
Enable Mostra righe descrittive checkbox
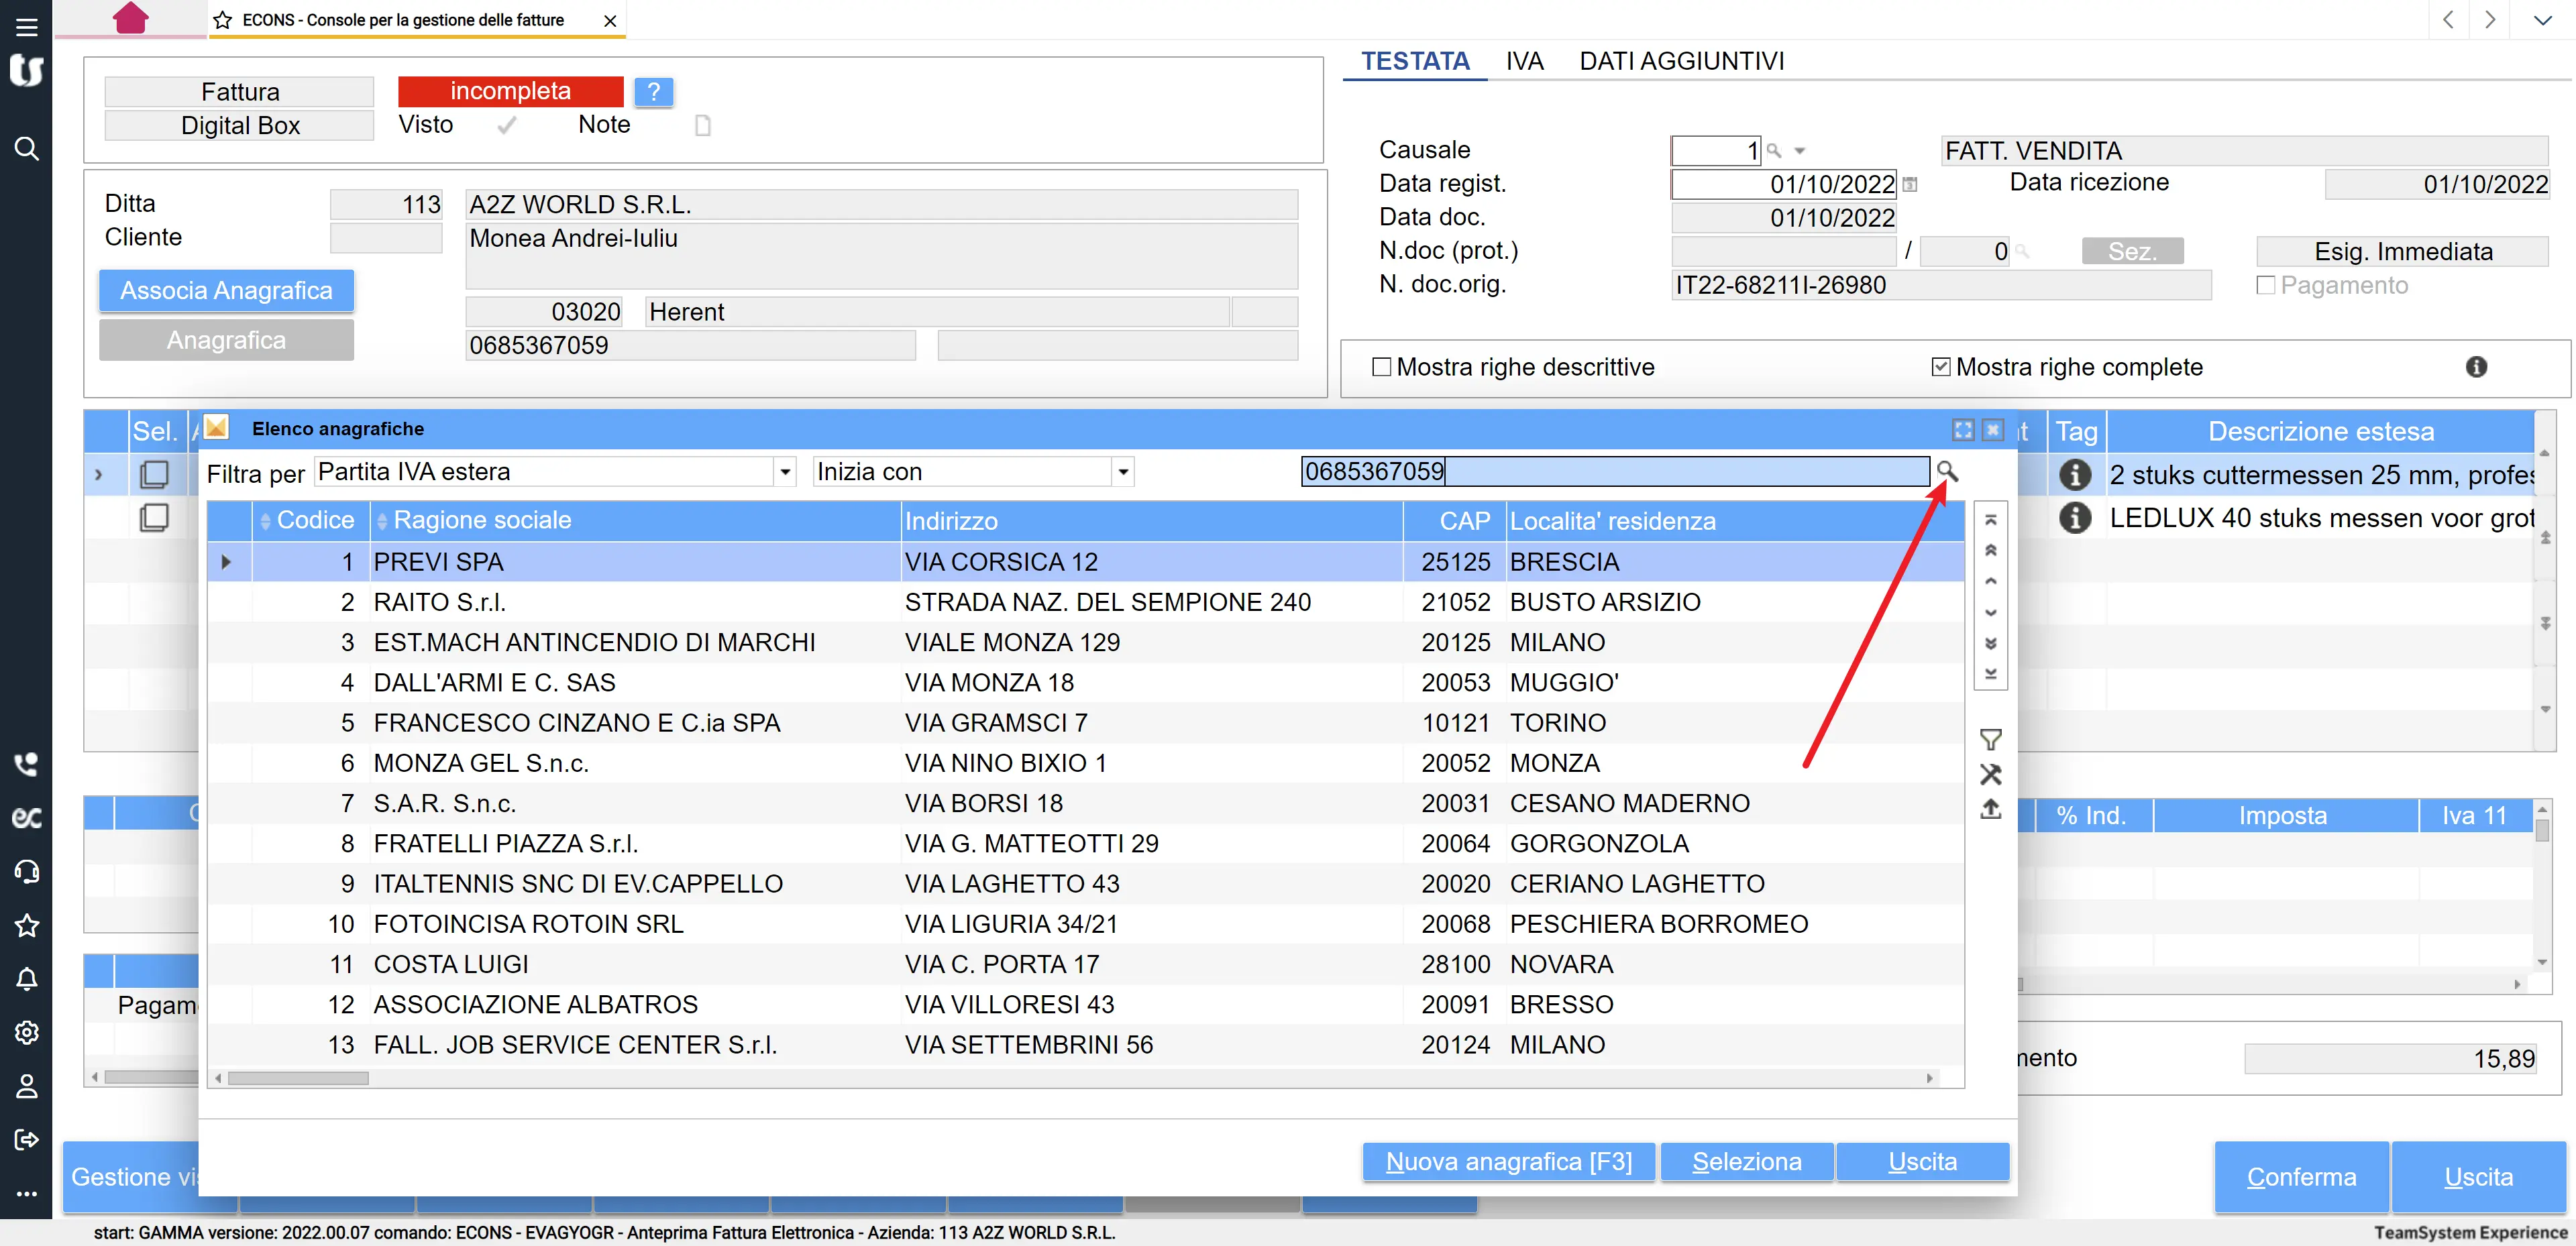tap(1381, 367)
